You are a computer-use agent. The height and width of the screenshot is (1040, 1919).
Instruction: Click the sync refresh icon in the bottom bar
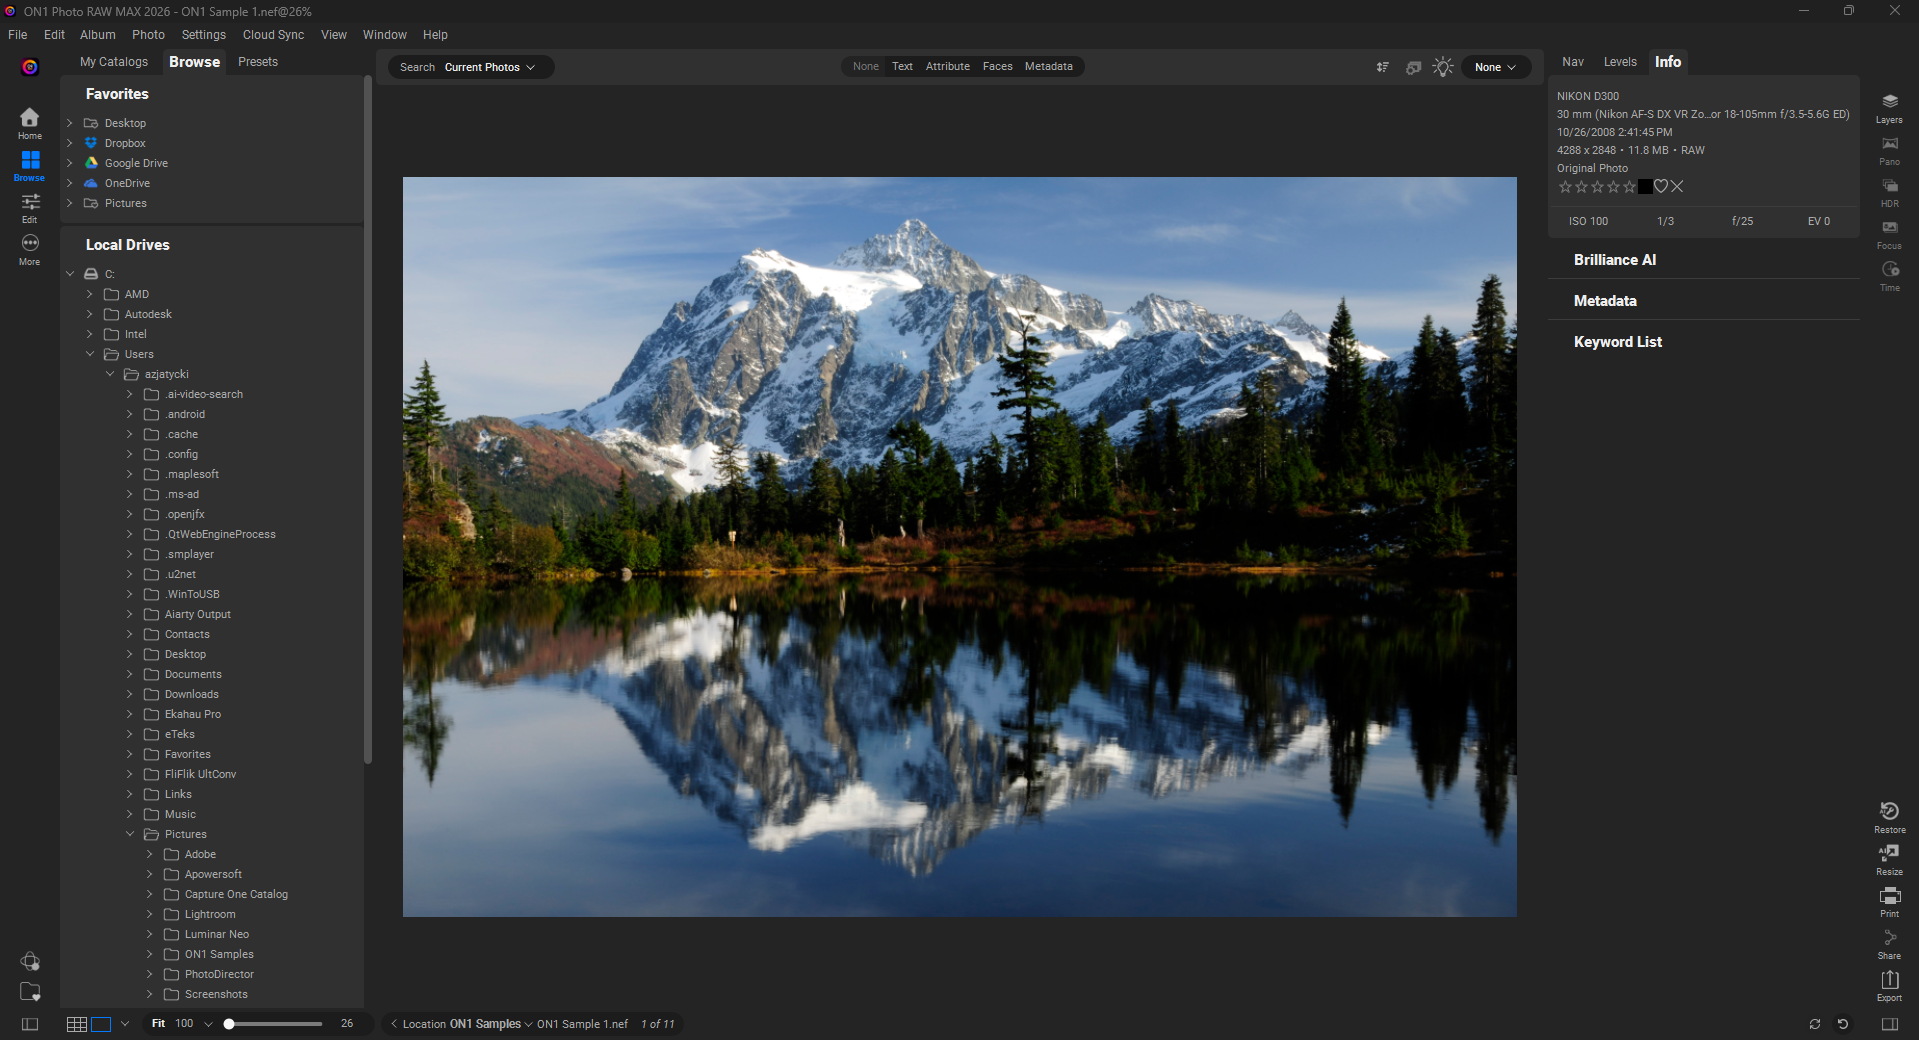(x=1814, y=1024)
